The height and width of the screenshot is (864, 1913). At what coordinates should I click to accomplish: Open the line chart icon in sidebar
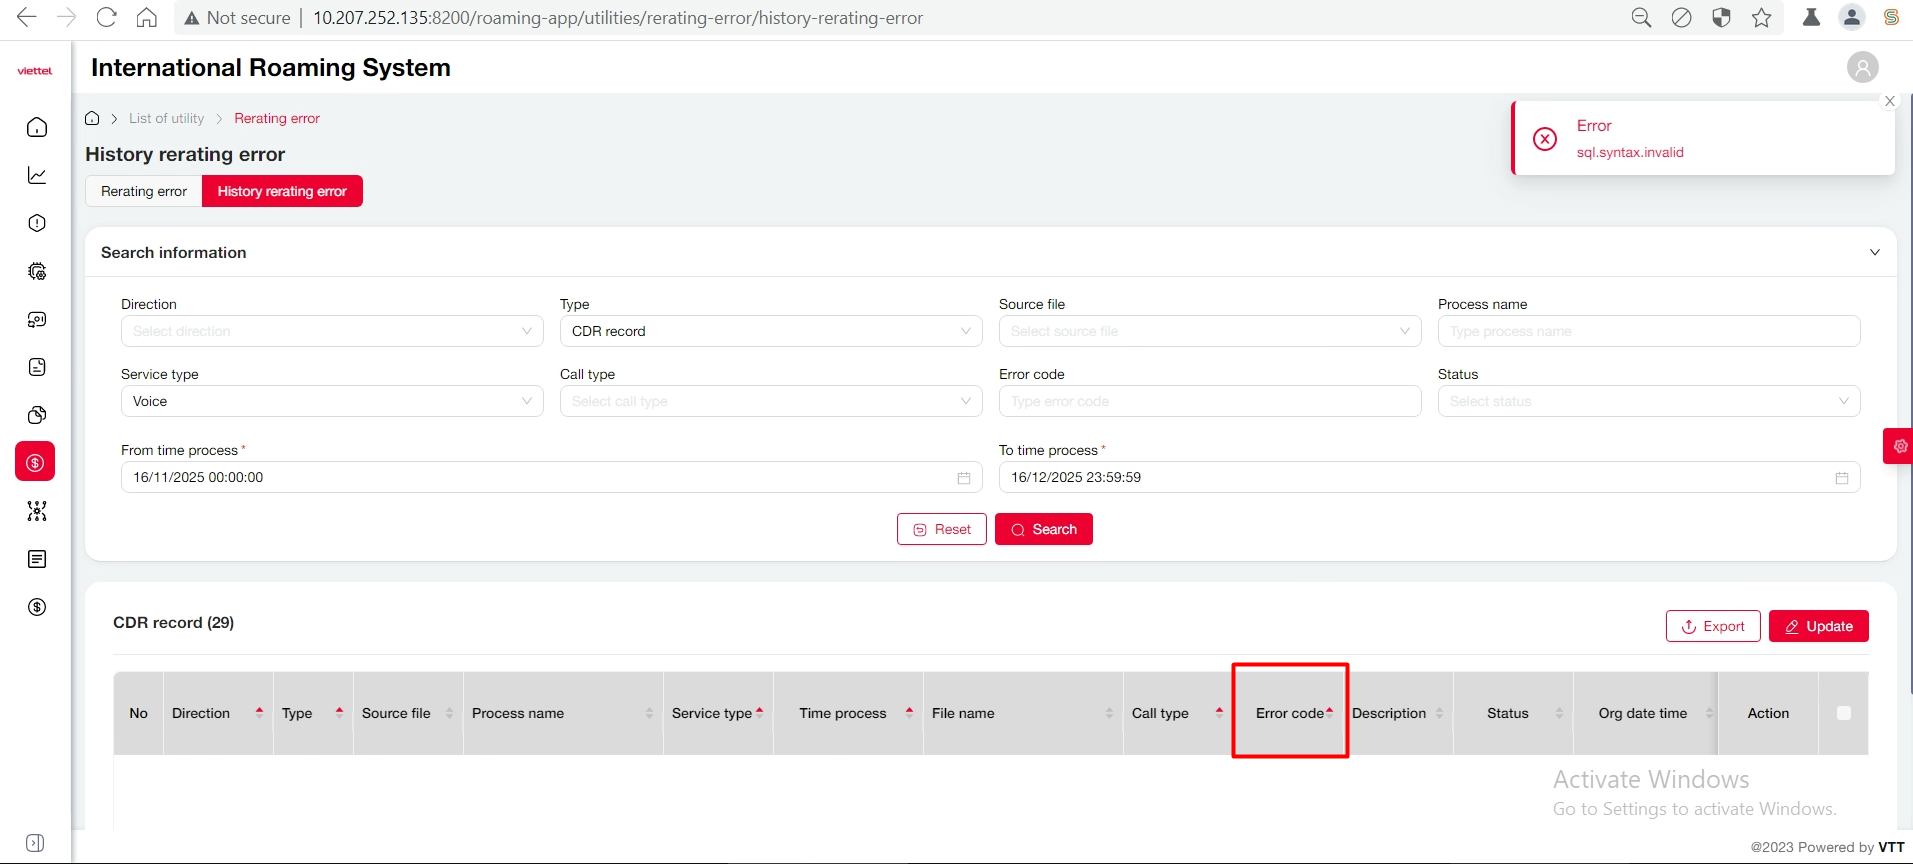37,175
